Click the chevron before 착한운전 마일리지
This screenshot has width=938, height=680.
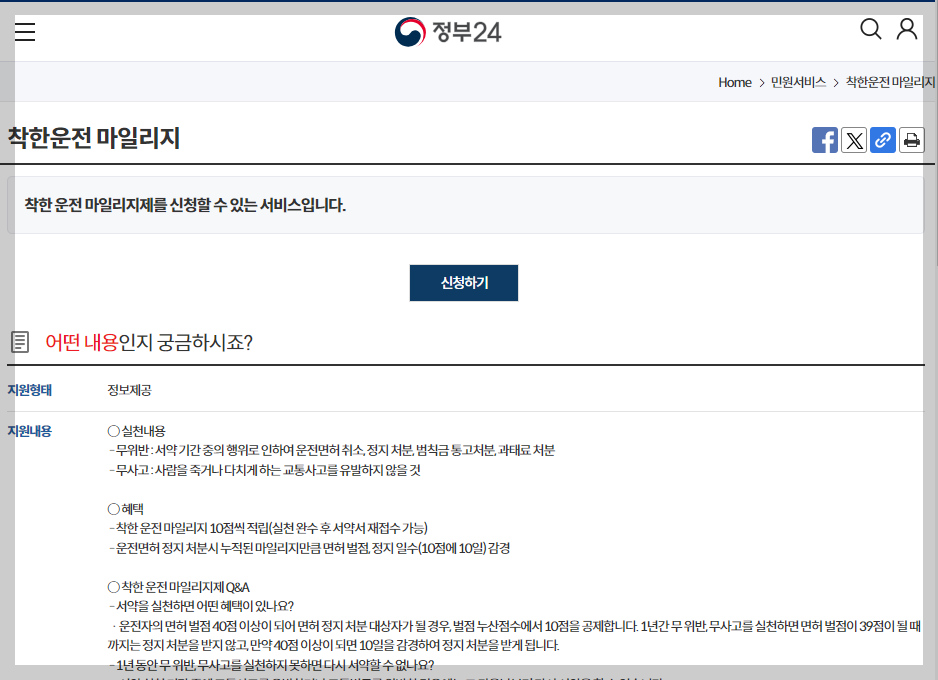point(837,82)
